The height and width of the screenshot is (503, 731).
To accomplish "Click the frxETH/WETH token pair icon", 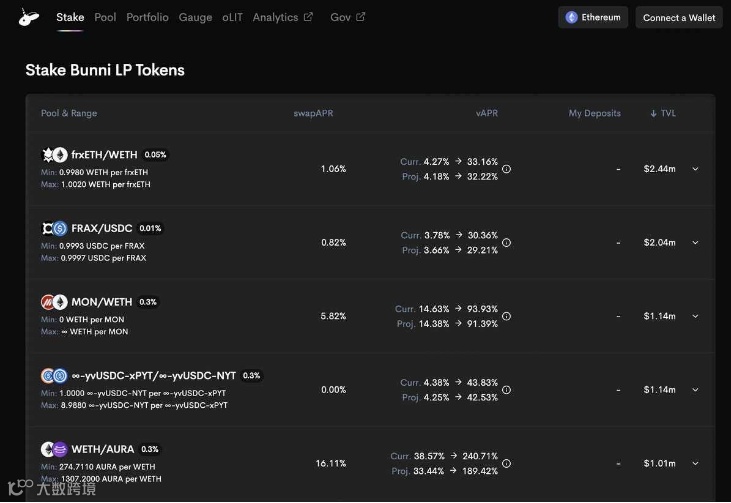I will [53, 155].
